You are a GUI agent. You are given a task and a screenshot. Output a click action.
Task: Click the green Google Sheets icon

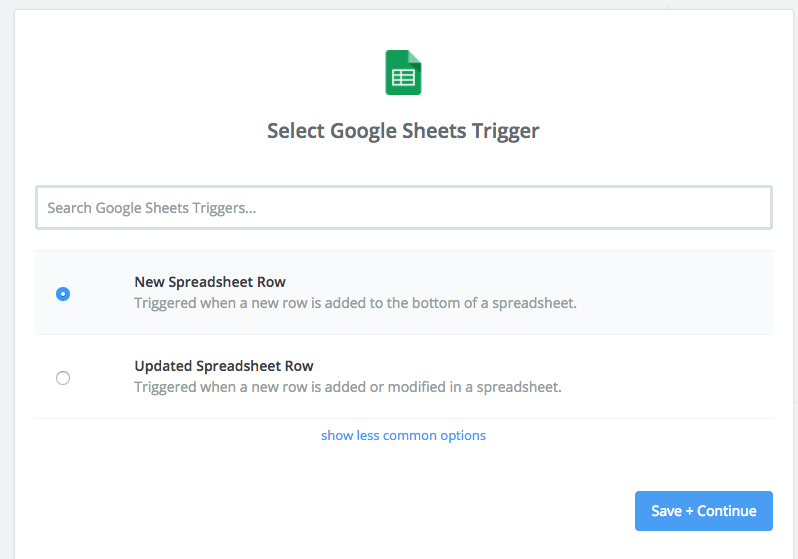403,72
